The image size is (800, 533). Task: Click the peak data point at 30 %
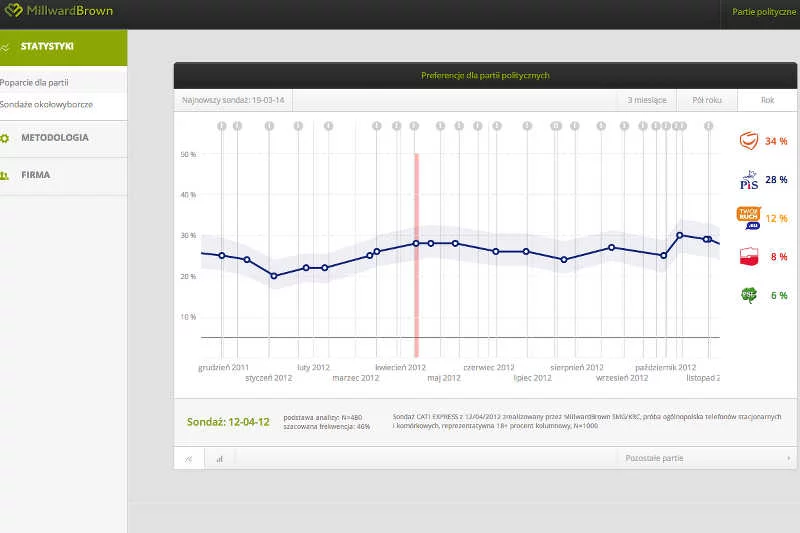coord(680,235)
